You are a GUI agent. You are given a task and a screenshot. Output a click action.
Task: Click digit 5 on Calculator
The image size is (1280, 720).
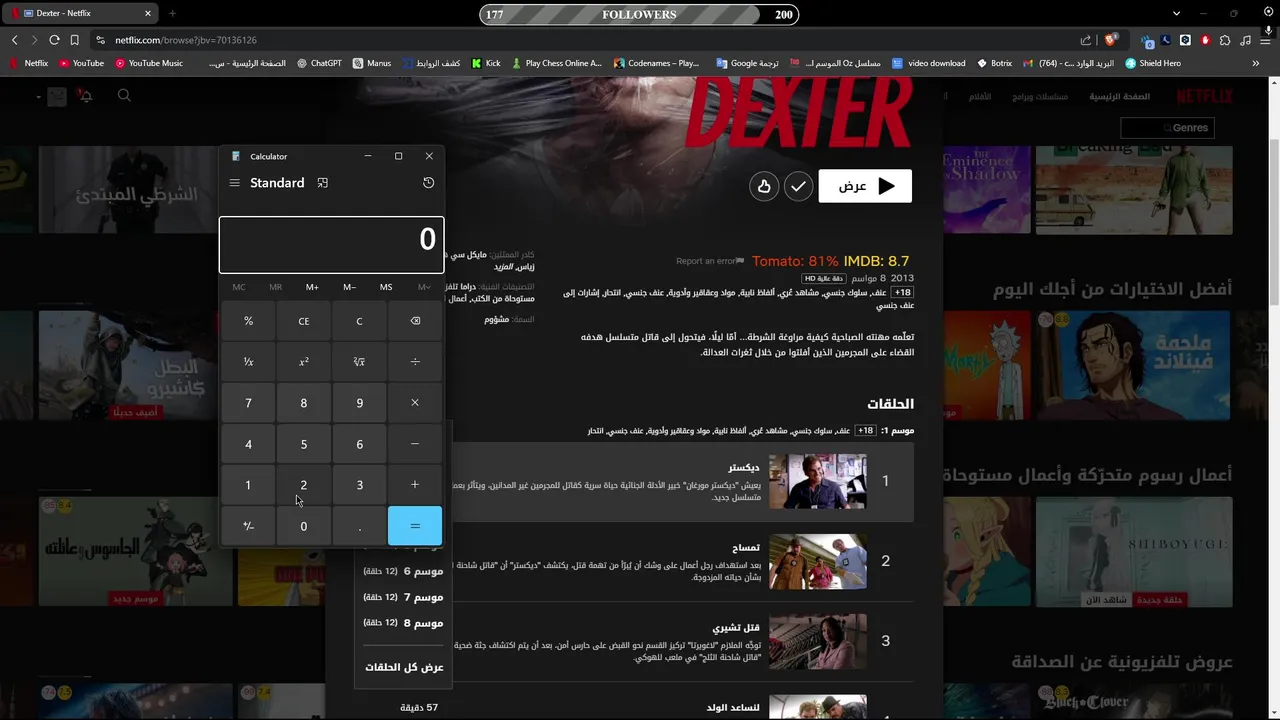pyautogui.click(x=304, y=444)
